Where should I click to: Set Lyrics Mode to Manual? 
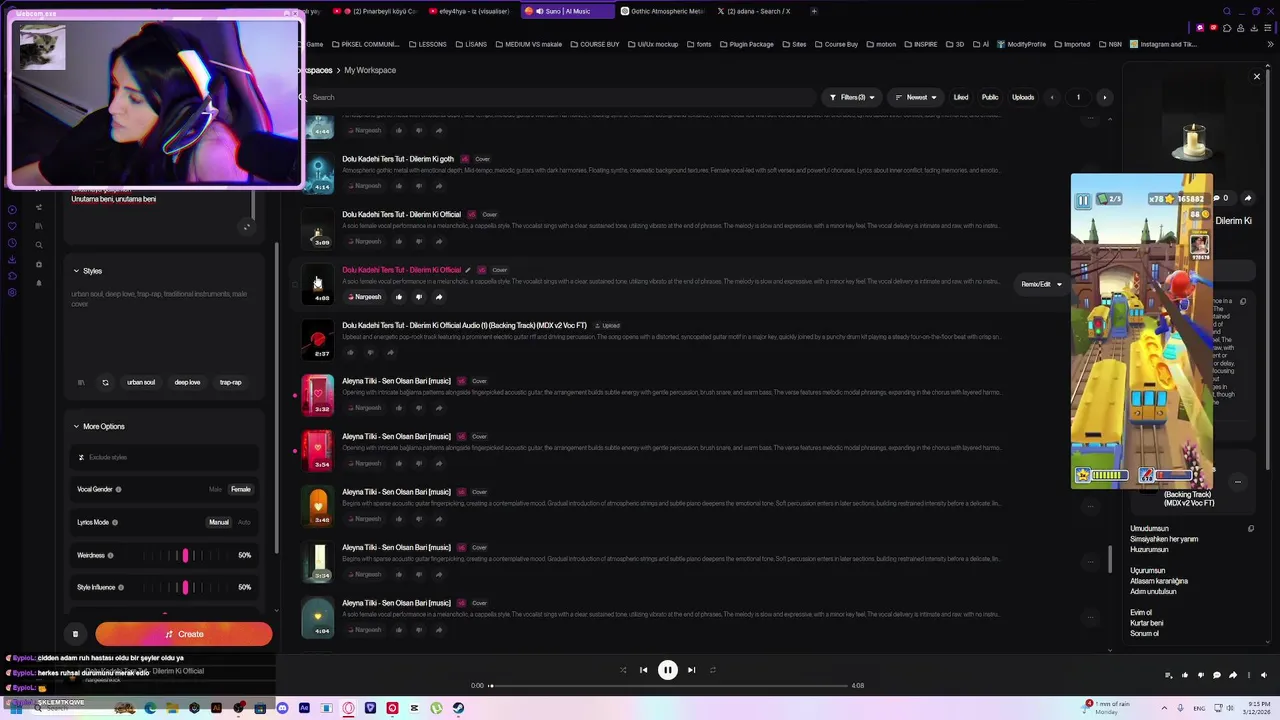(x=219, y=522)
